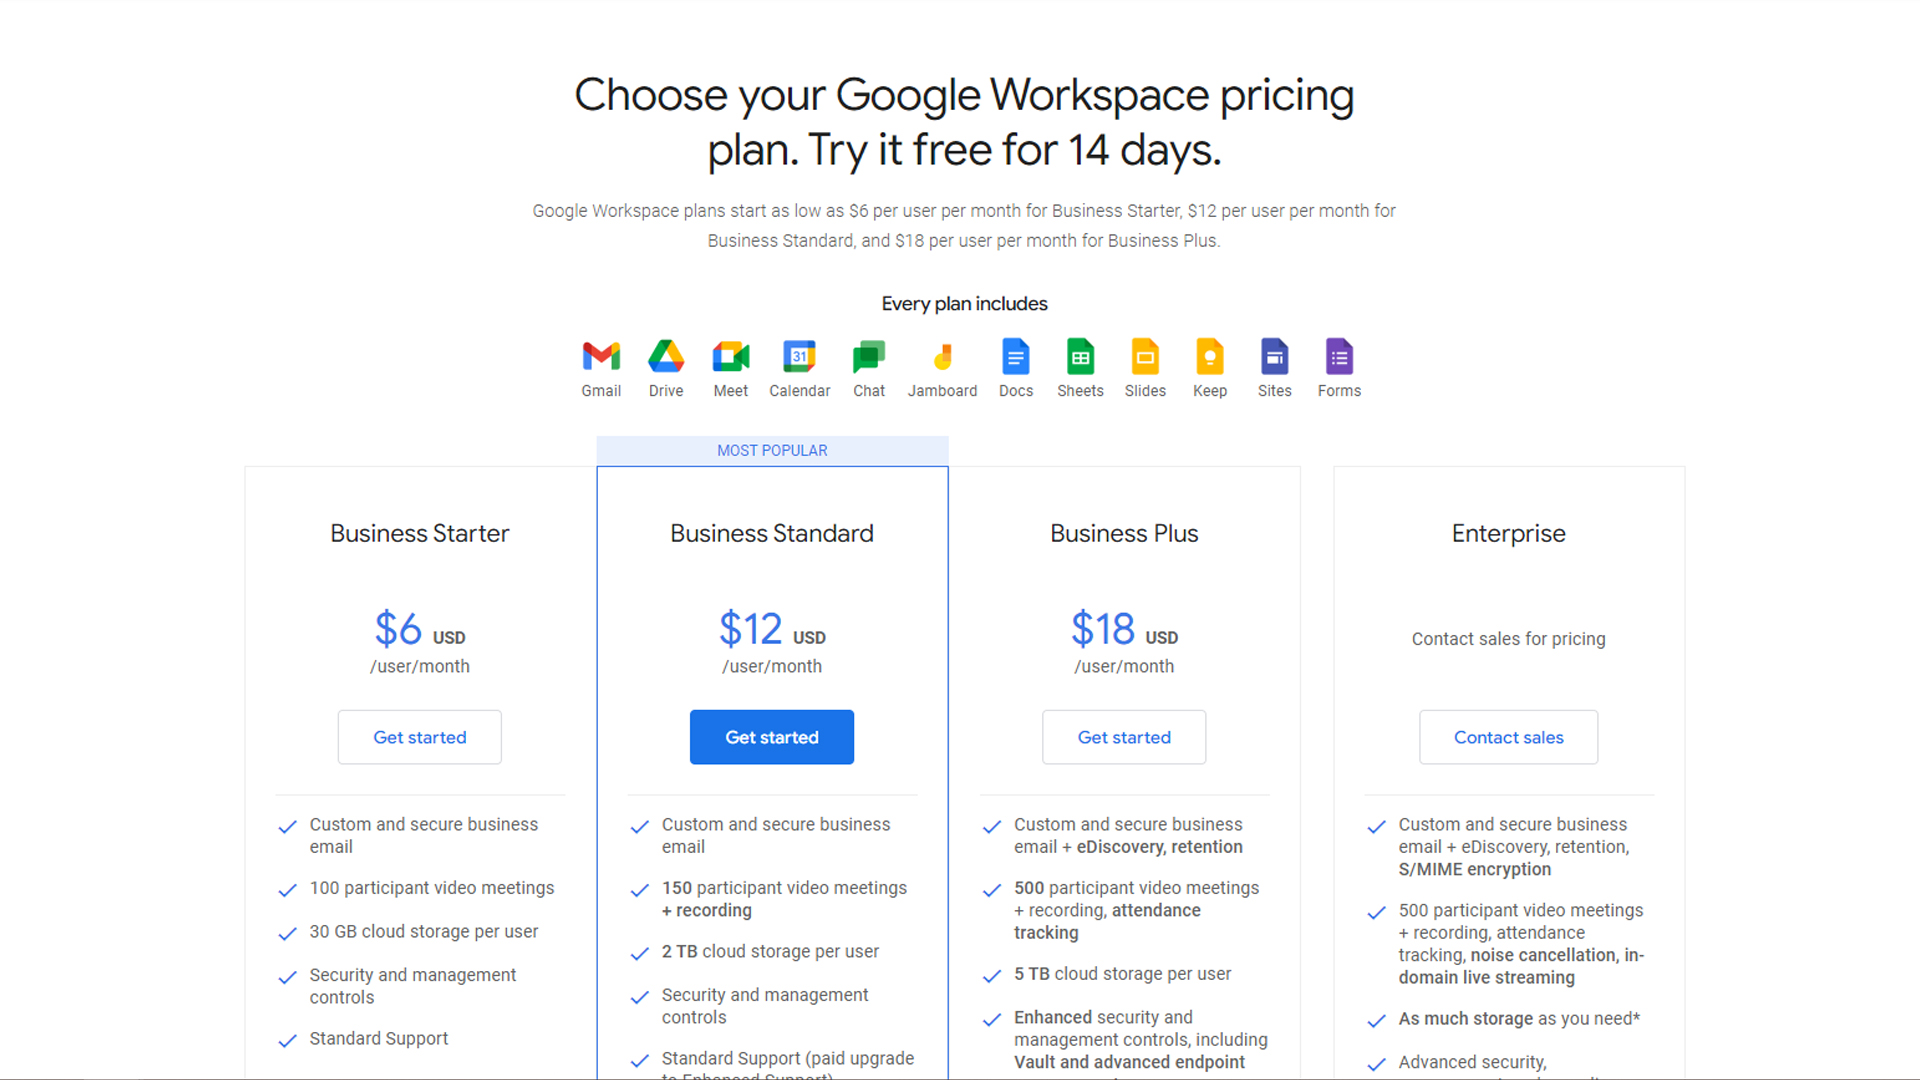Click Business Starter Get started button
This screenshot has width=1920, height=1080.
(419, 737)
